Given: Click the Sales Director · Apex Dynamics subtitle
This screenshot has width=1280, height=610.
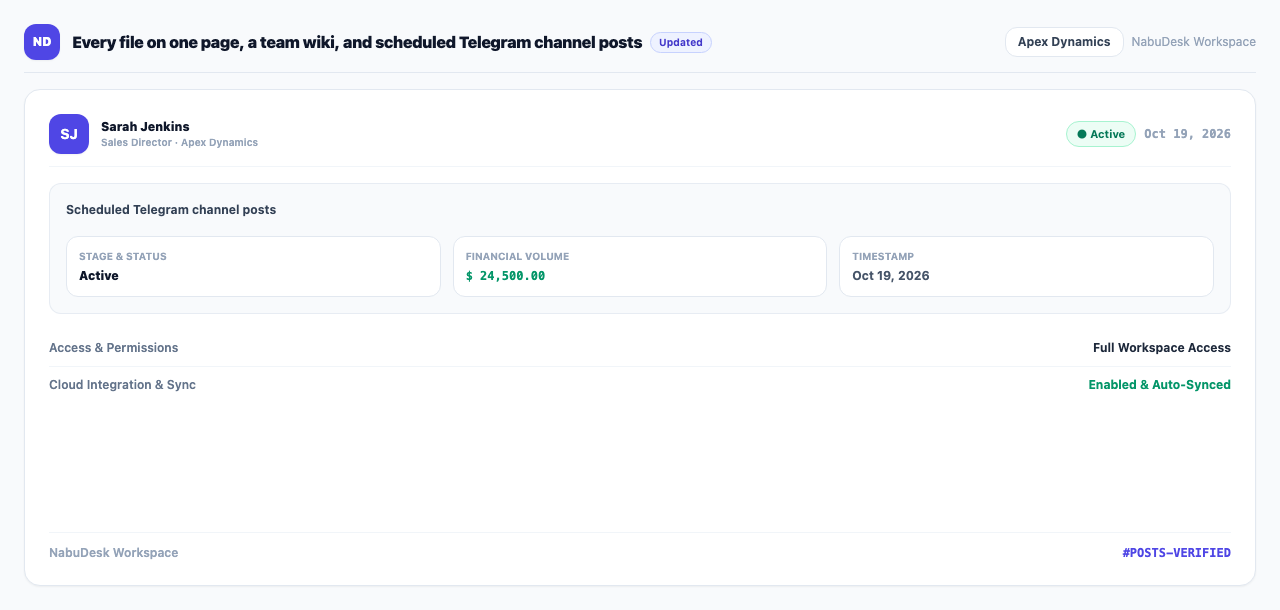Looking at the screenshot, I should pyautogui.click(x=179, y=143).
